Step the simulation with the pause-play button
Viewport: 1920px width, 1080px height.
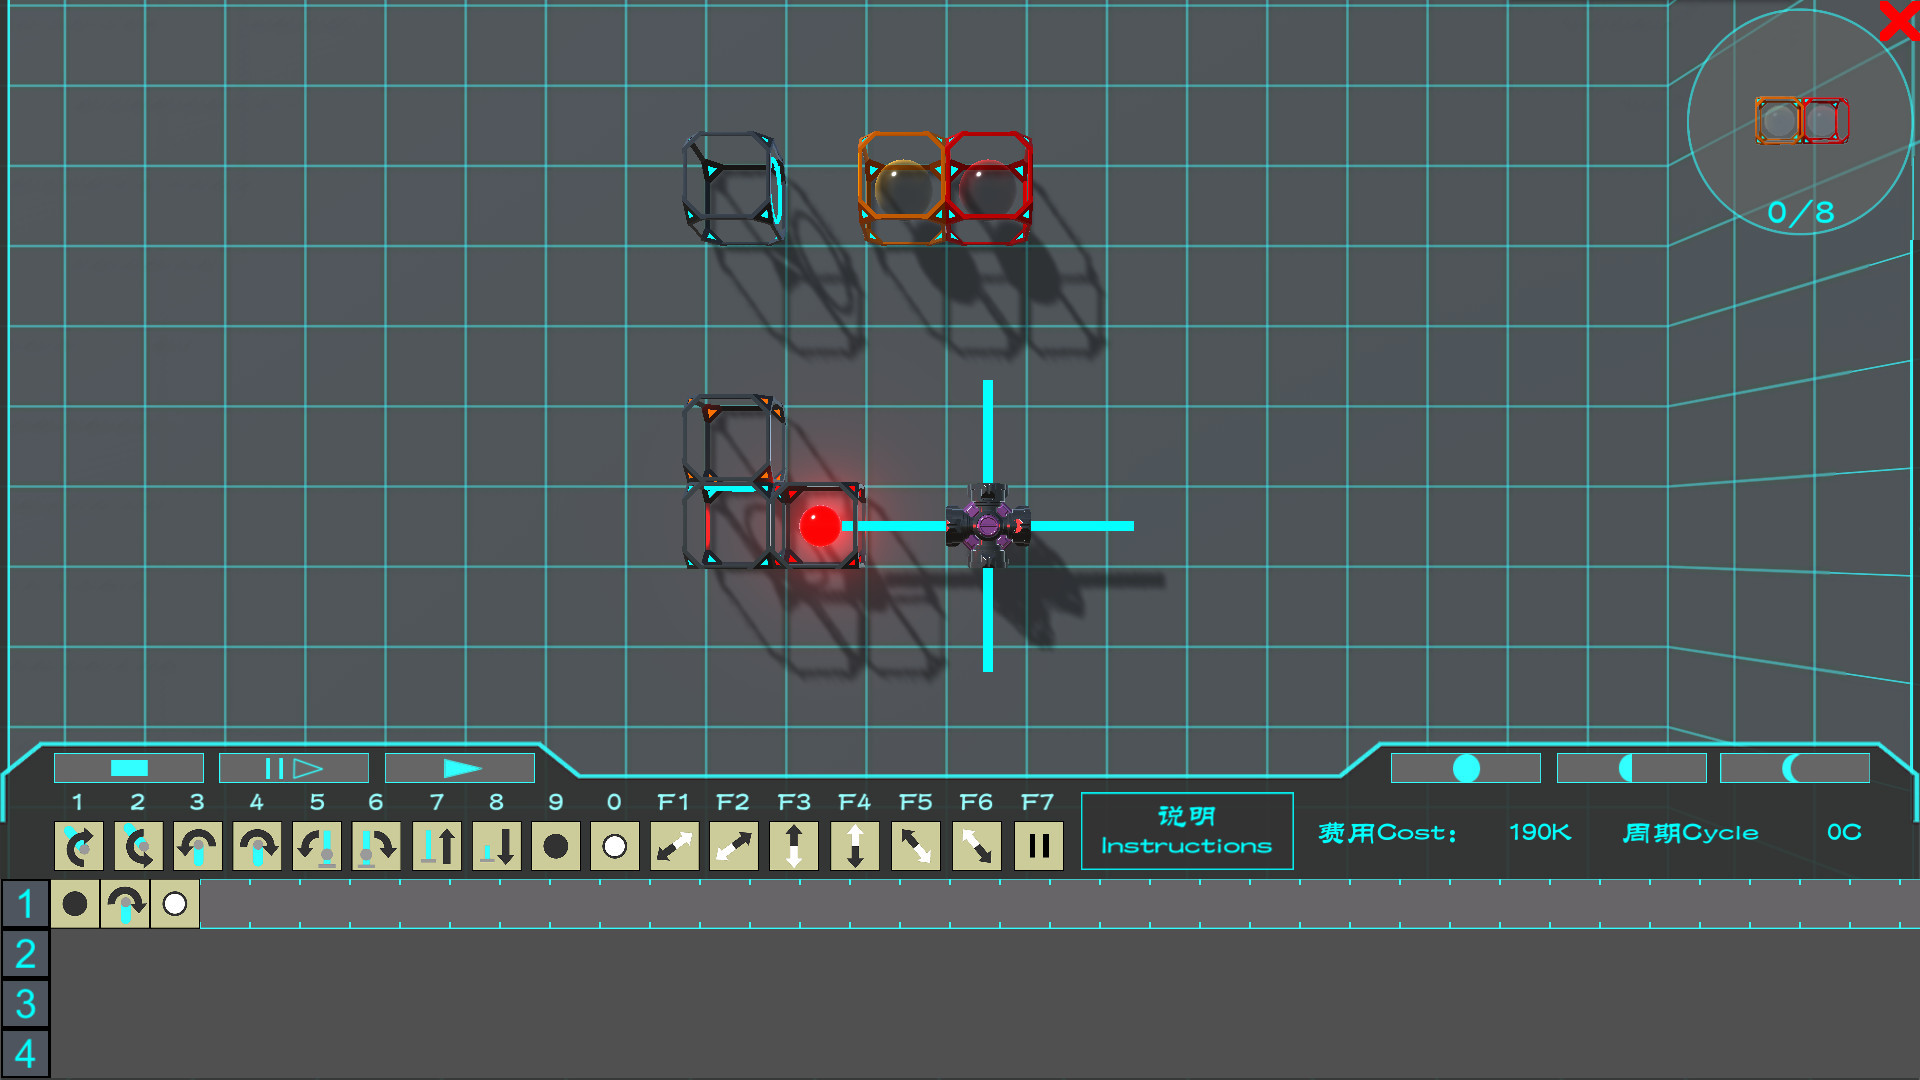[294, 768]
